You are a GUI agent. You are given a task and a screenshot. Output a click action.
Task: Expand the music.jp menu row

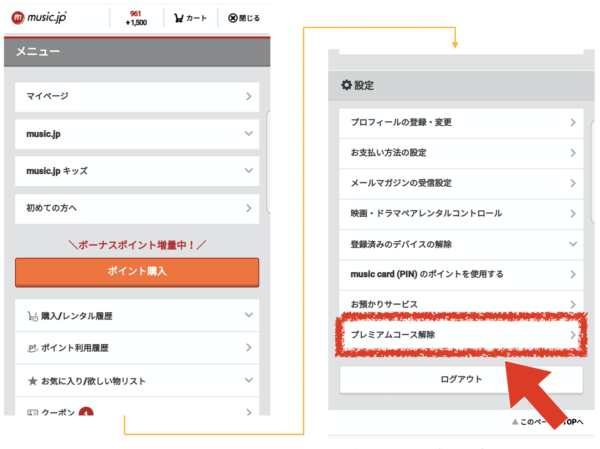[137, 134]
